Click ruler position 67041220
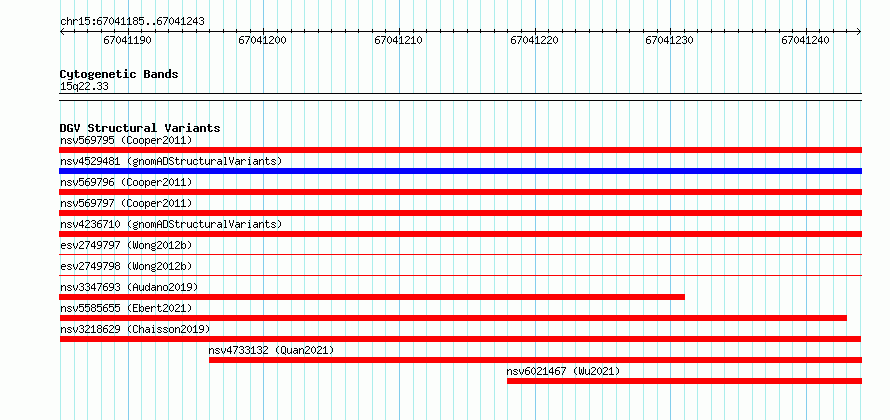The image size is (890, 420). (535, 40)
